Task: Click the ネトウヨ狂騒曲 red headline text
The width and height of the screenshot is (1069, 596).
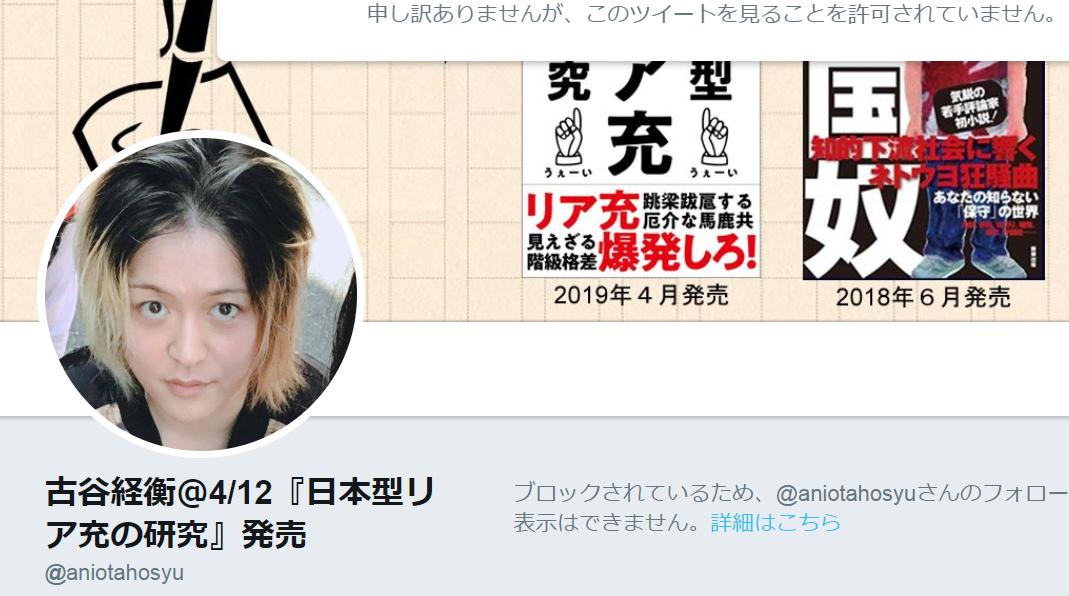Action: point(953,176)
